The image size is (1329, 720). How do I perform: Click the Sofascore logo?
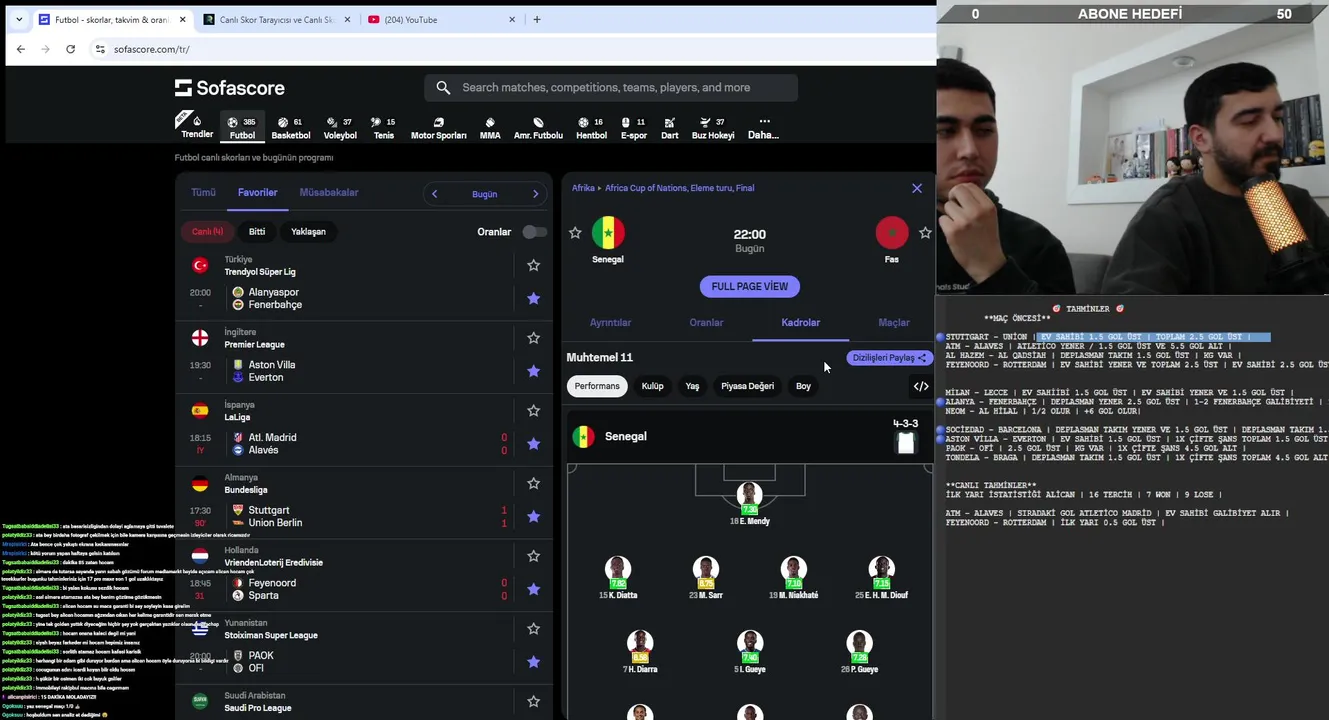pos(230,88)
